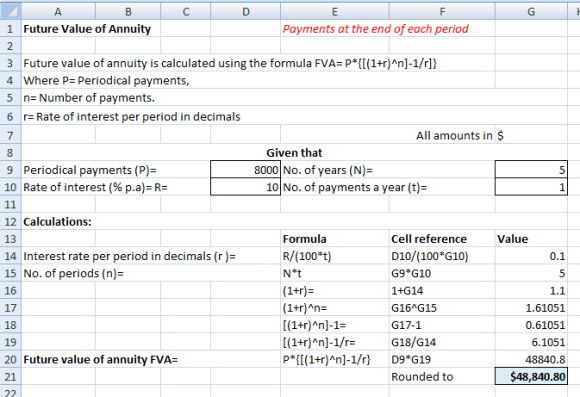Click 'Future Value of Annuity' title cell
This screenshot has height=397, width=580.
87,28
